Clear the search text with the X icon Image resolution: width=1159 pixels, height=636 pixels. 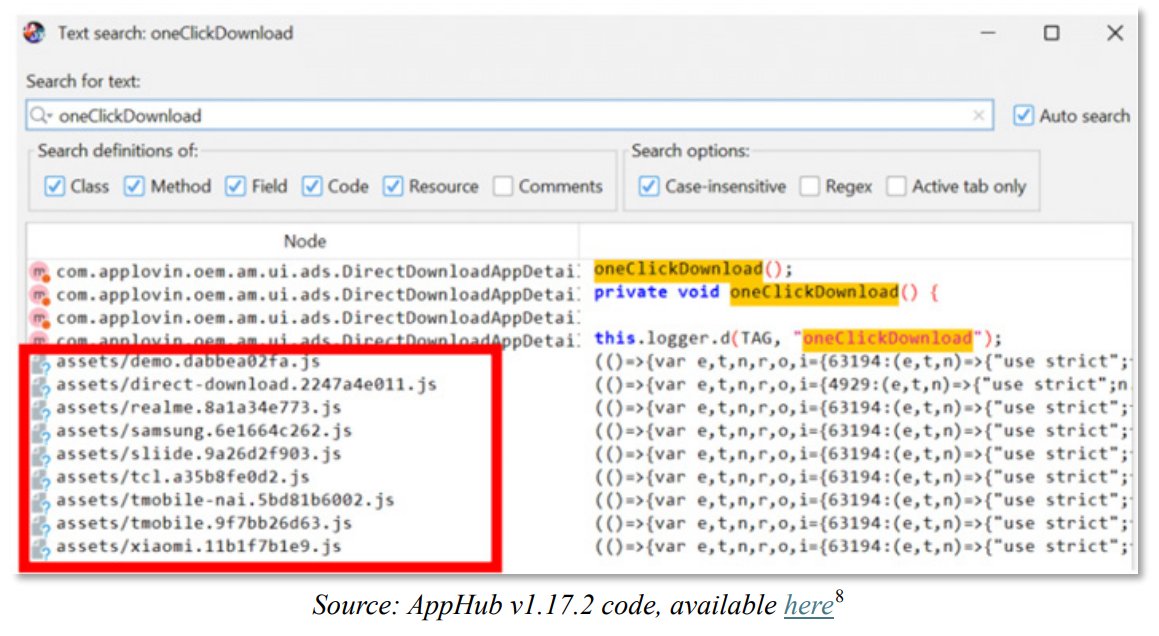click(x=978, y=115)
